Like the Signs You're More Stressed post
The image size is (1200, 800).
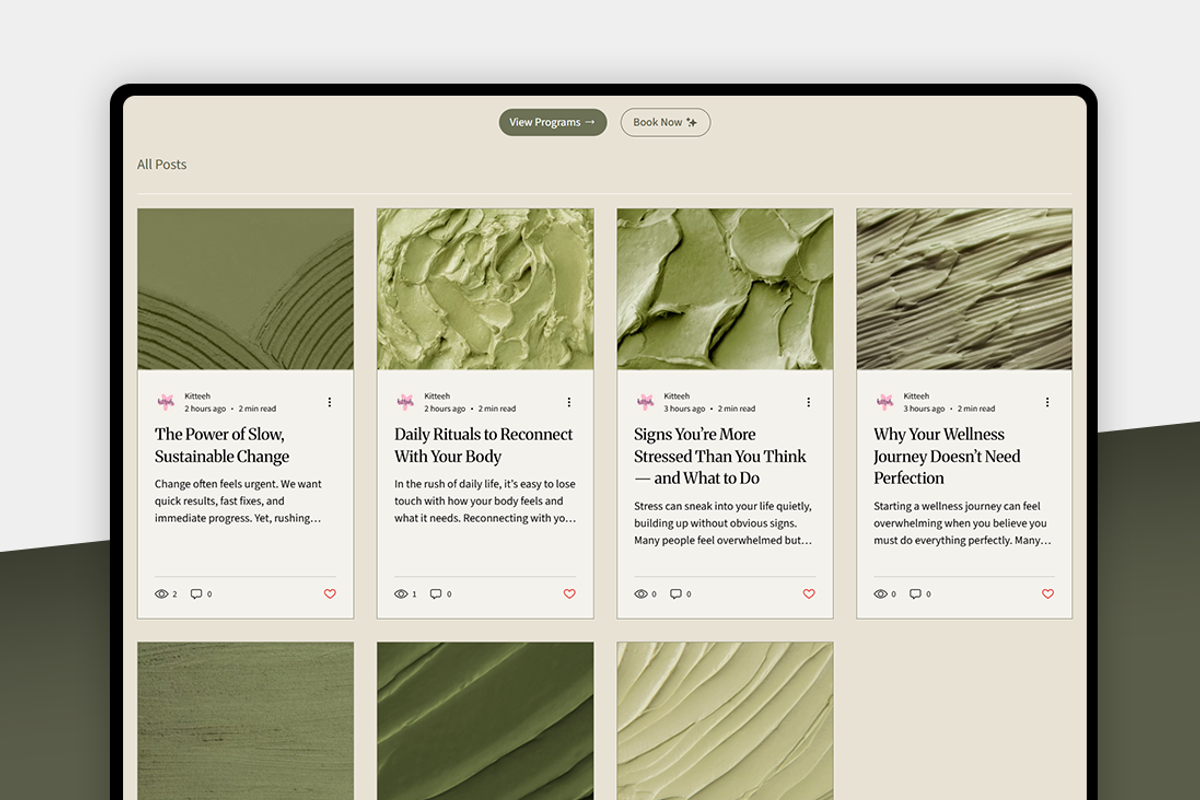coord(809,594)
